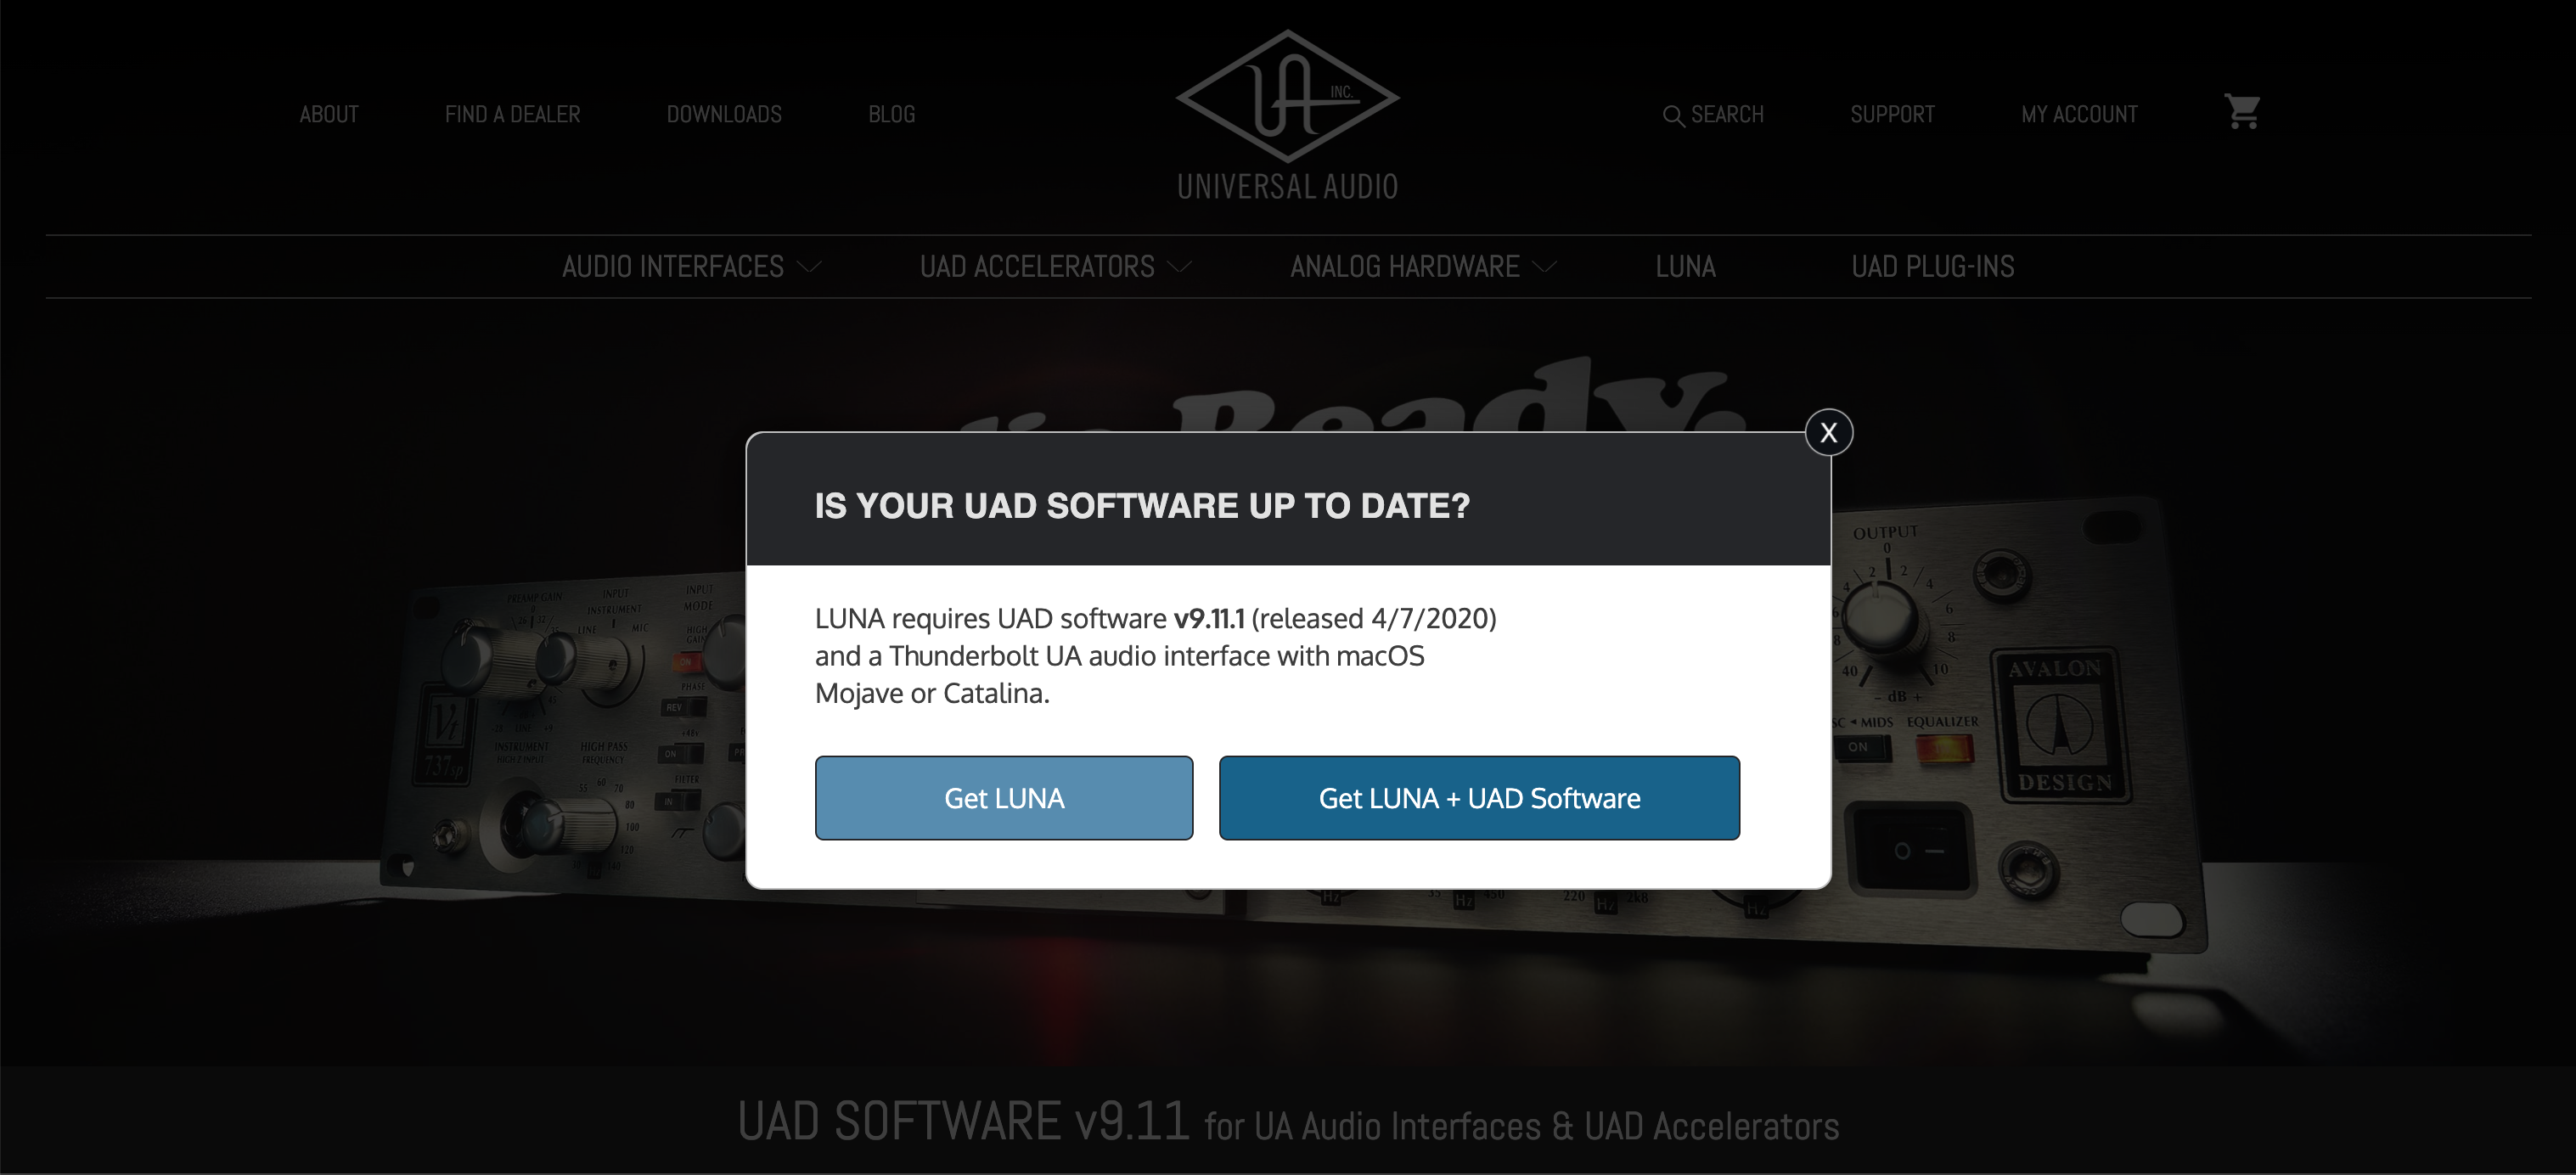The width and height of the screenshot is (2576, 1175).
Task: Click the Universal Audio wordmark text
Action: 1287,187
